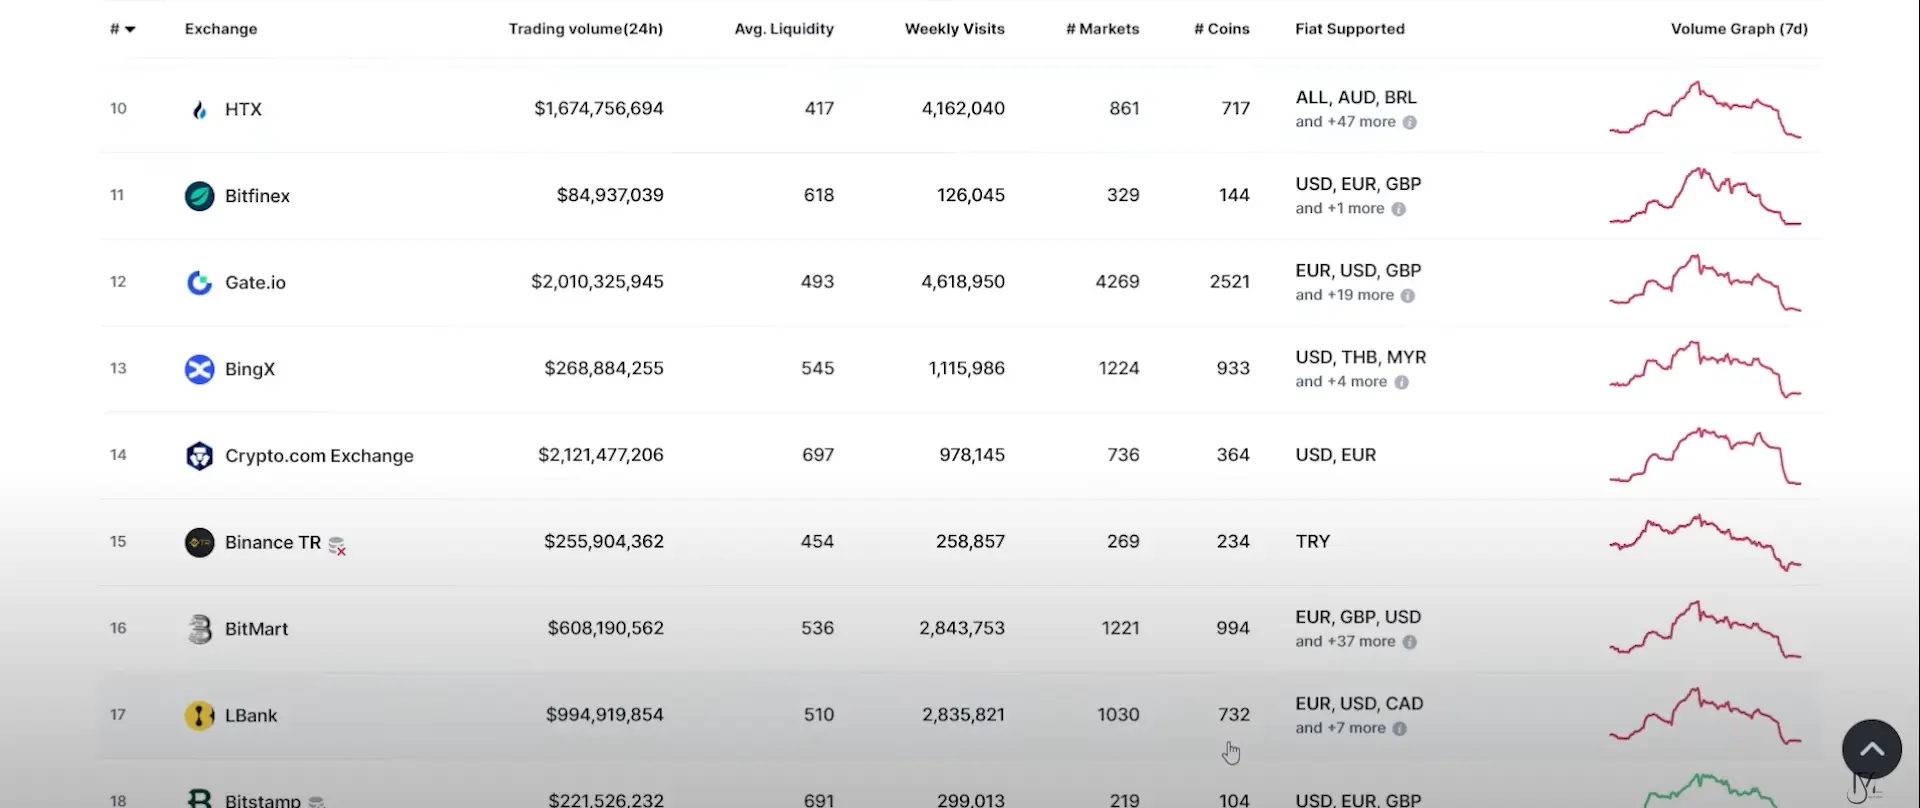Click the Crypto.com Exchange logo icon

click(200, 456)
